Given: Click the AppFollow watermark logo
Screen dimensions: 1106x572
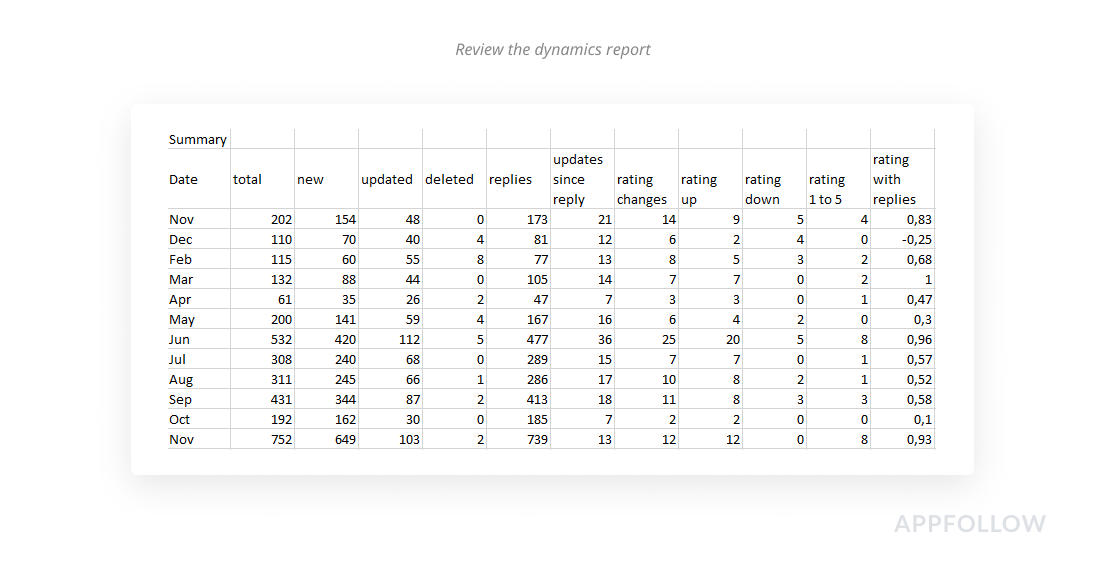Looking at the screenshot, I should (970, 523).
